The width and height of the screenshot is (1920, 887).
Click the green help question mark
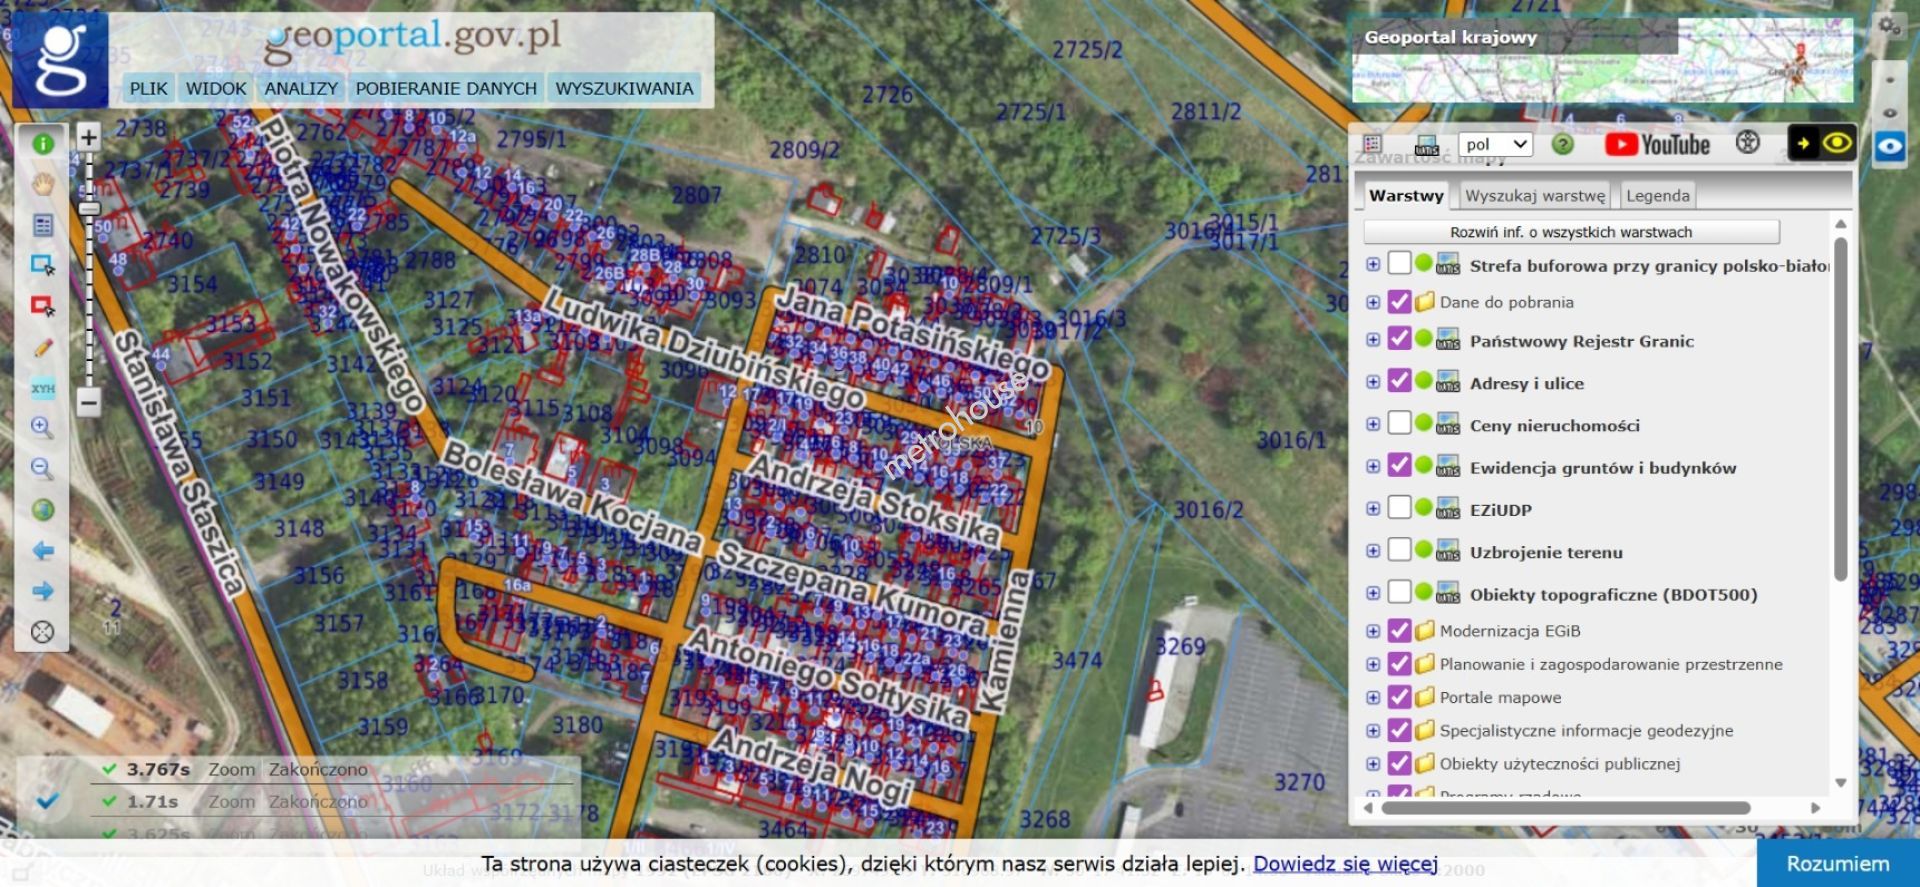[x=1562, y=145]
